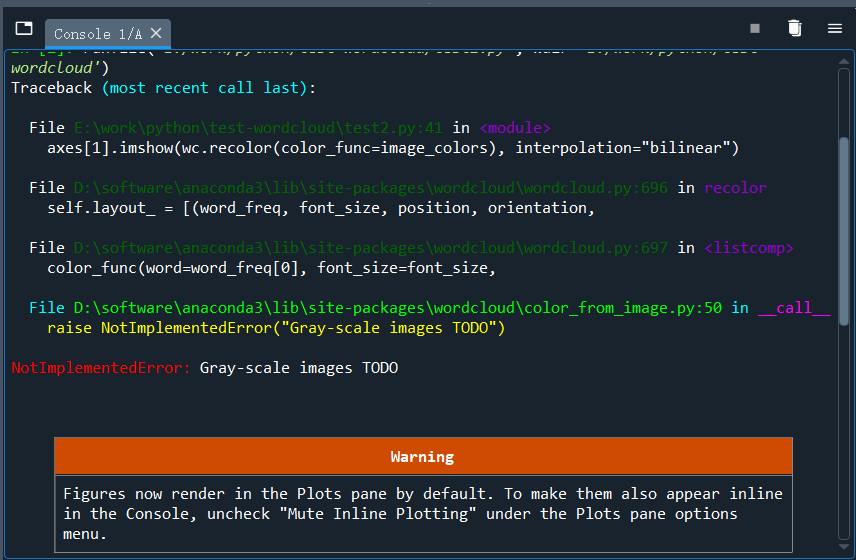This screenshot has height=560, width=856.
Task: Click the raise NotImplementedError code line
Action: click(276, 328)
